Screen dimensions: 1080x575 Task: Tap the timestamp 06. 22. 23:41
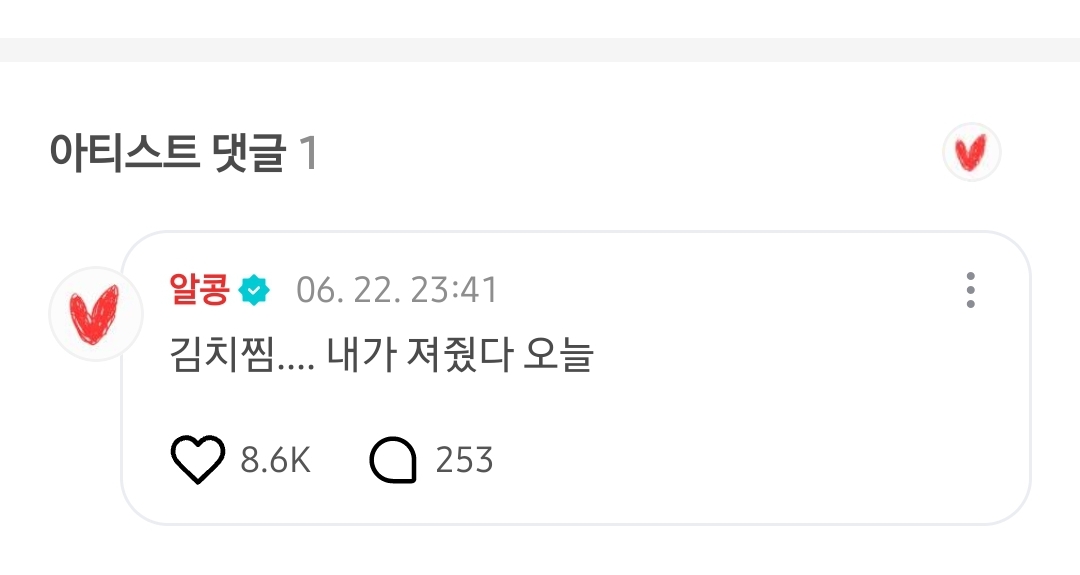coord(397,290)
